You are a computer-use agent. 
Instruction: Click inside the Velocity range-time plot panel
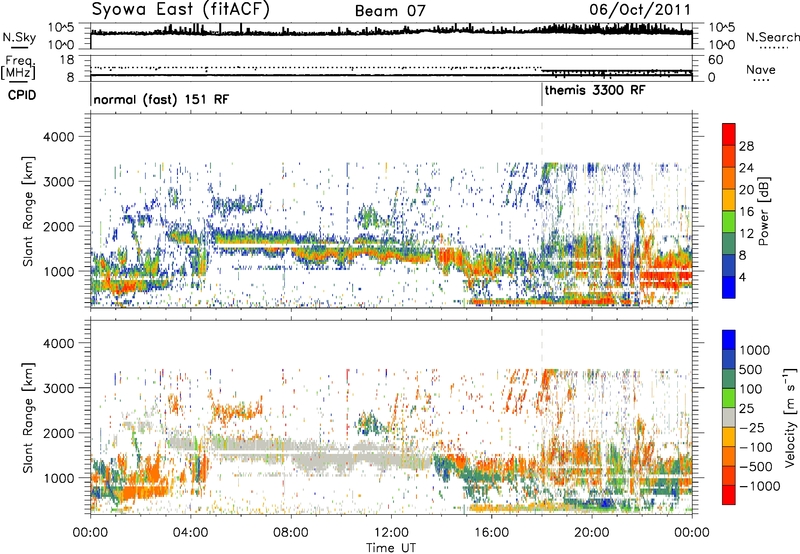(391, 416)
